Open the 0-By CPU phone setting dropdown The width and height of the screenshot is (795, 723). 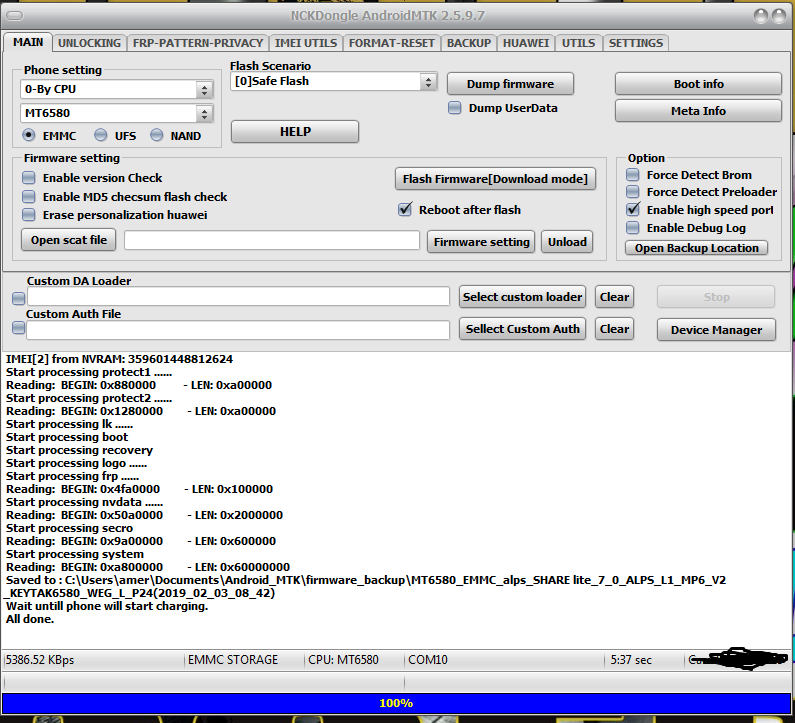117,89
